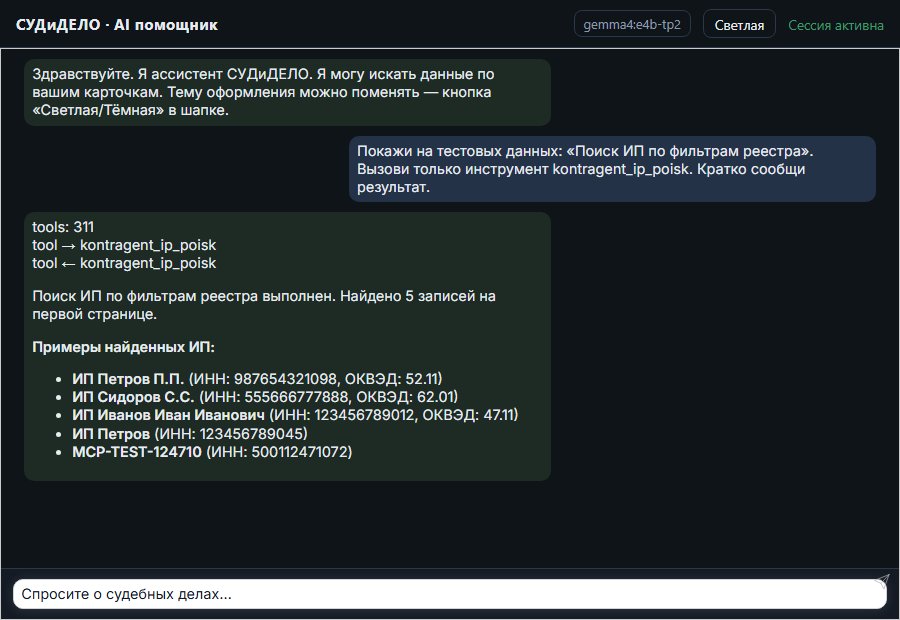Click the Найдено 5 записей result summary

pyautogui.click(x=264, y=305)
